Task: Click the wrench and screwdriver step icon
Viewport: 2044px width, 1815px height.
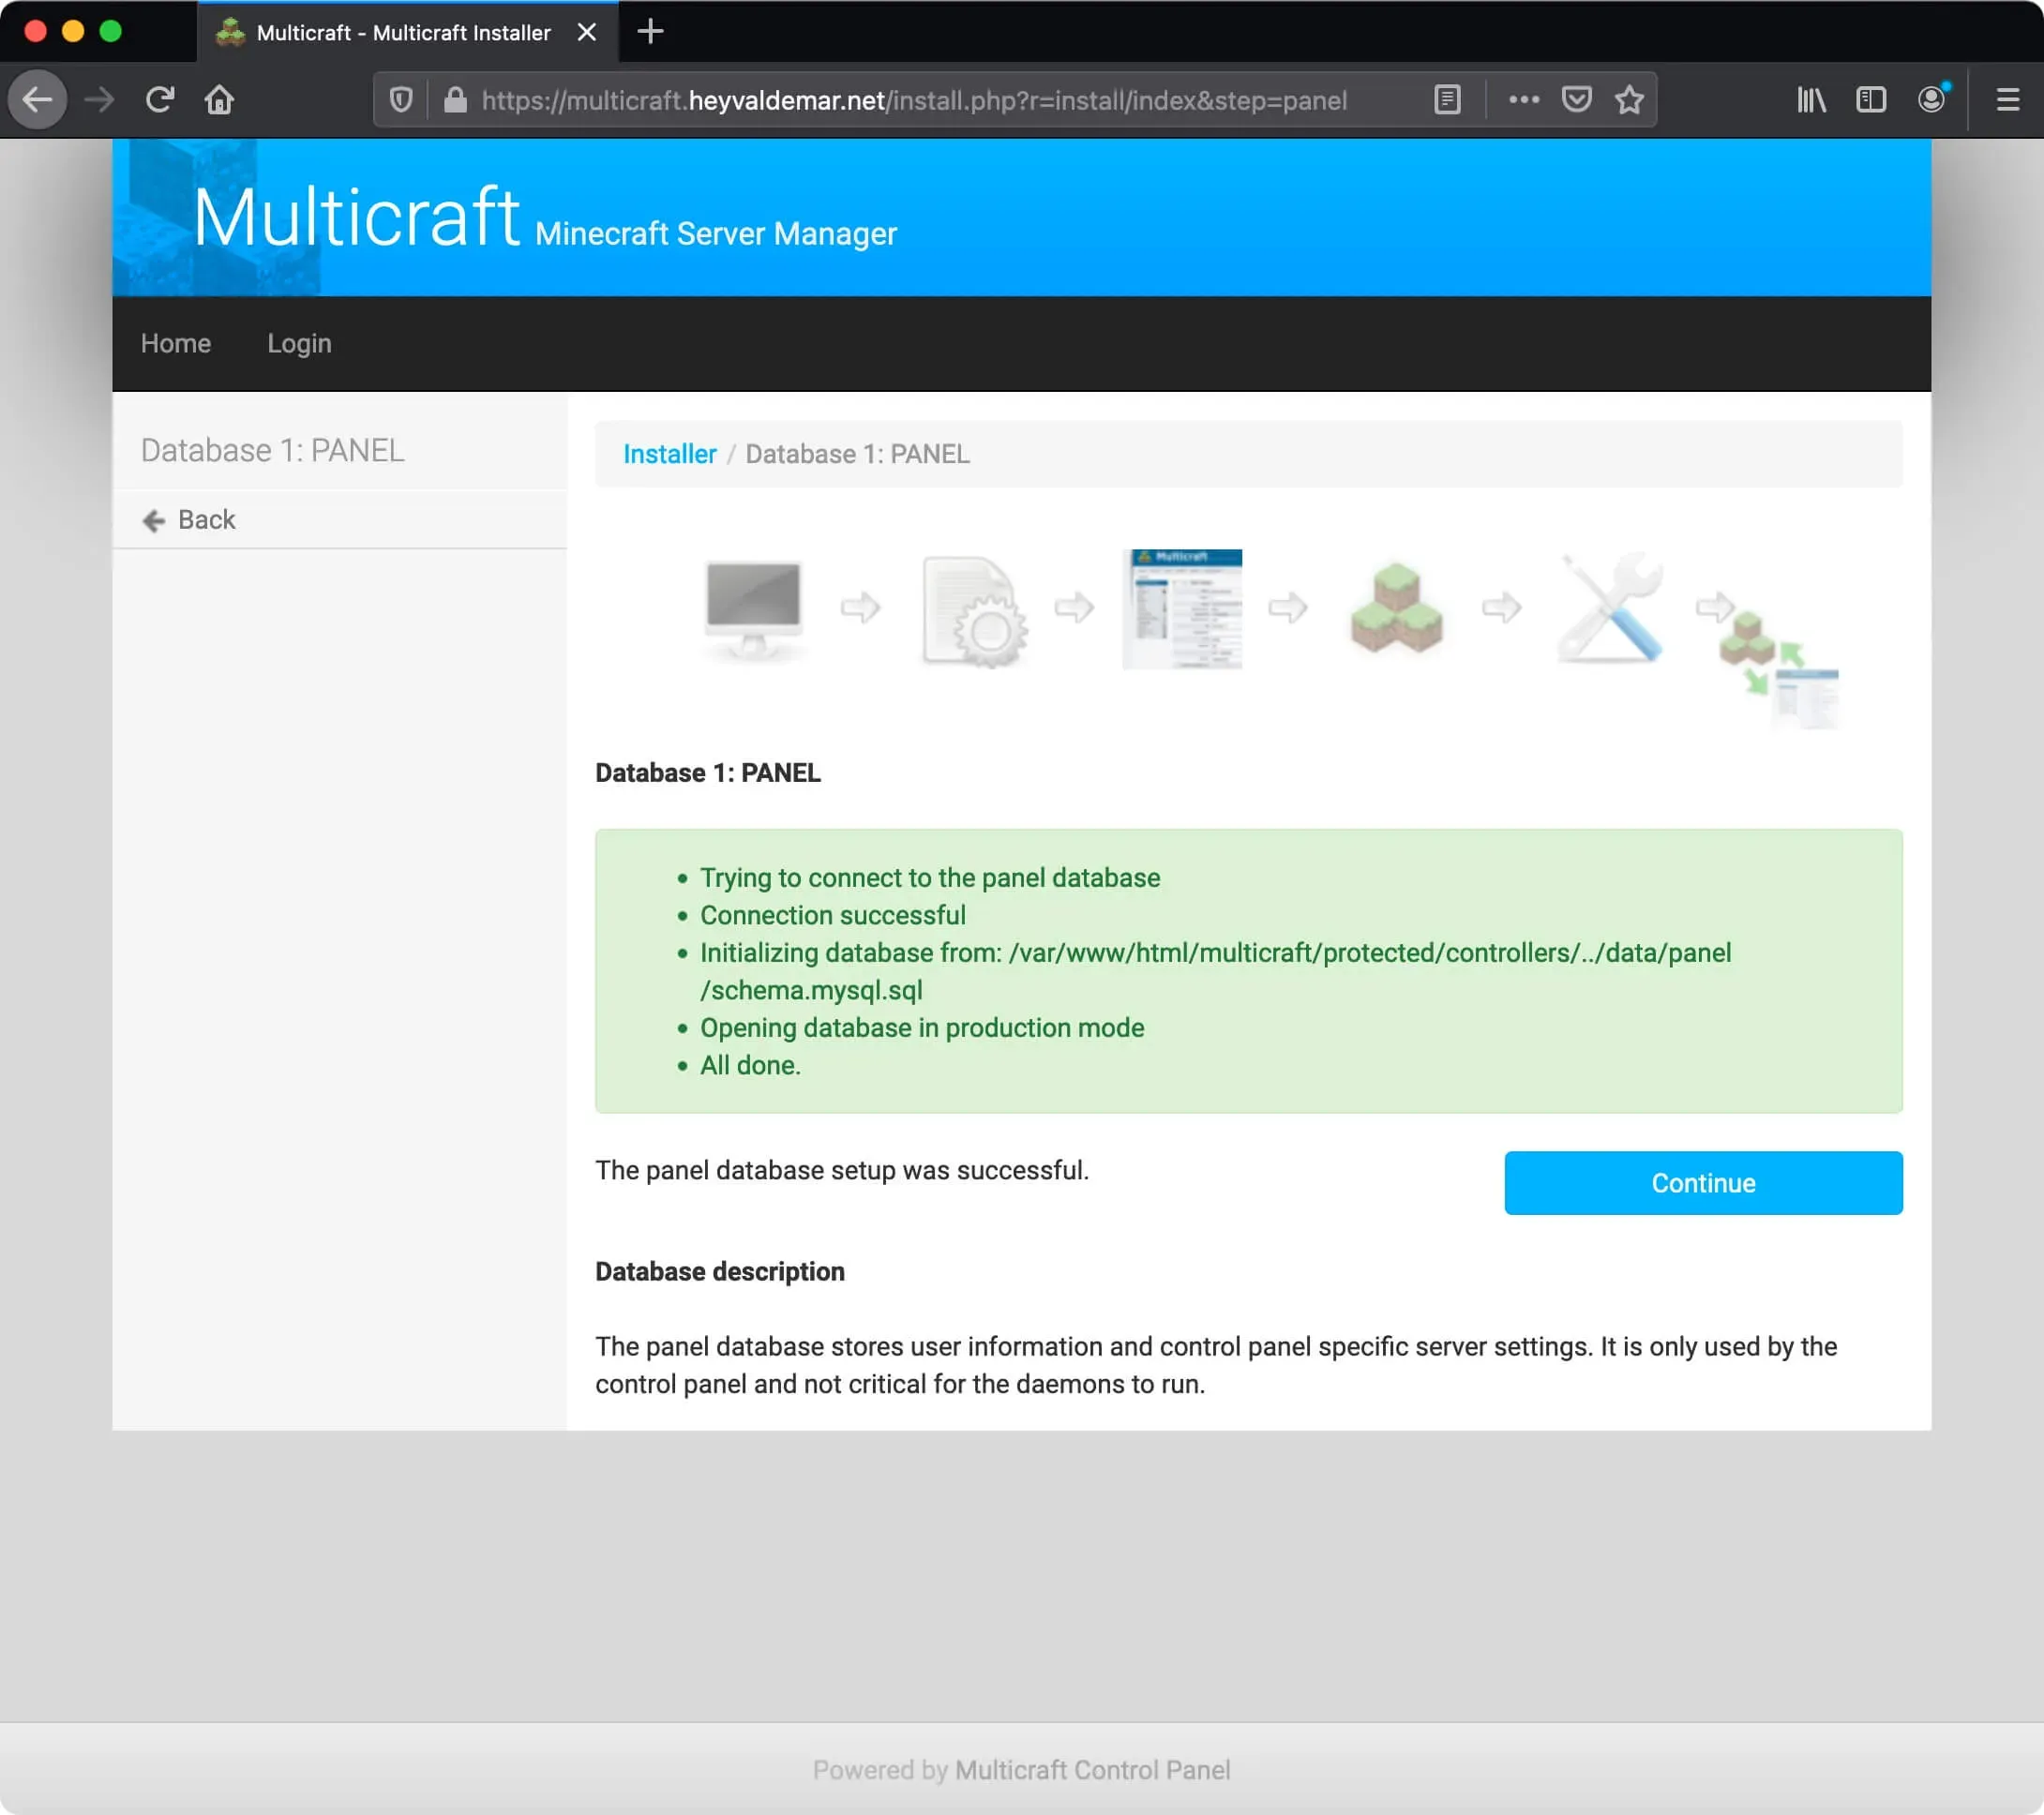Action: [1610, 607]
